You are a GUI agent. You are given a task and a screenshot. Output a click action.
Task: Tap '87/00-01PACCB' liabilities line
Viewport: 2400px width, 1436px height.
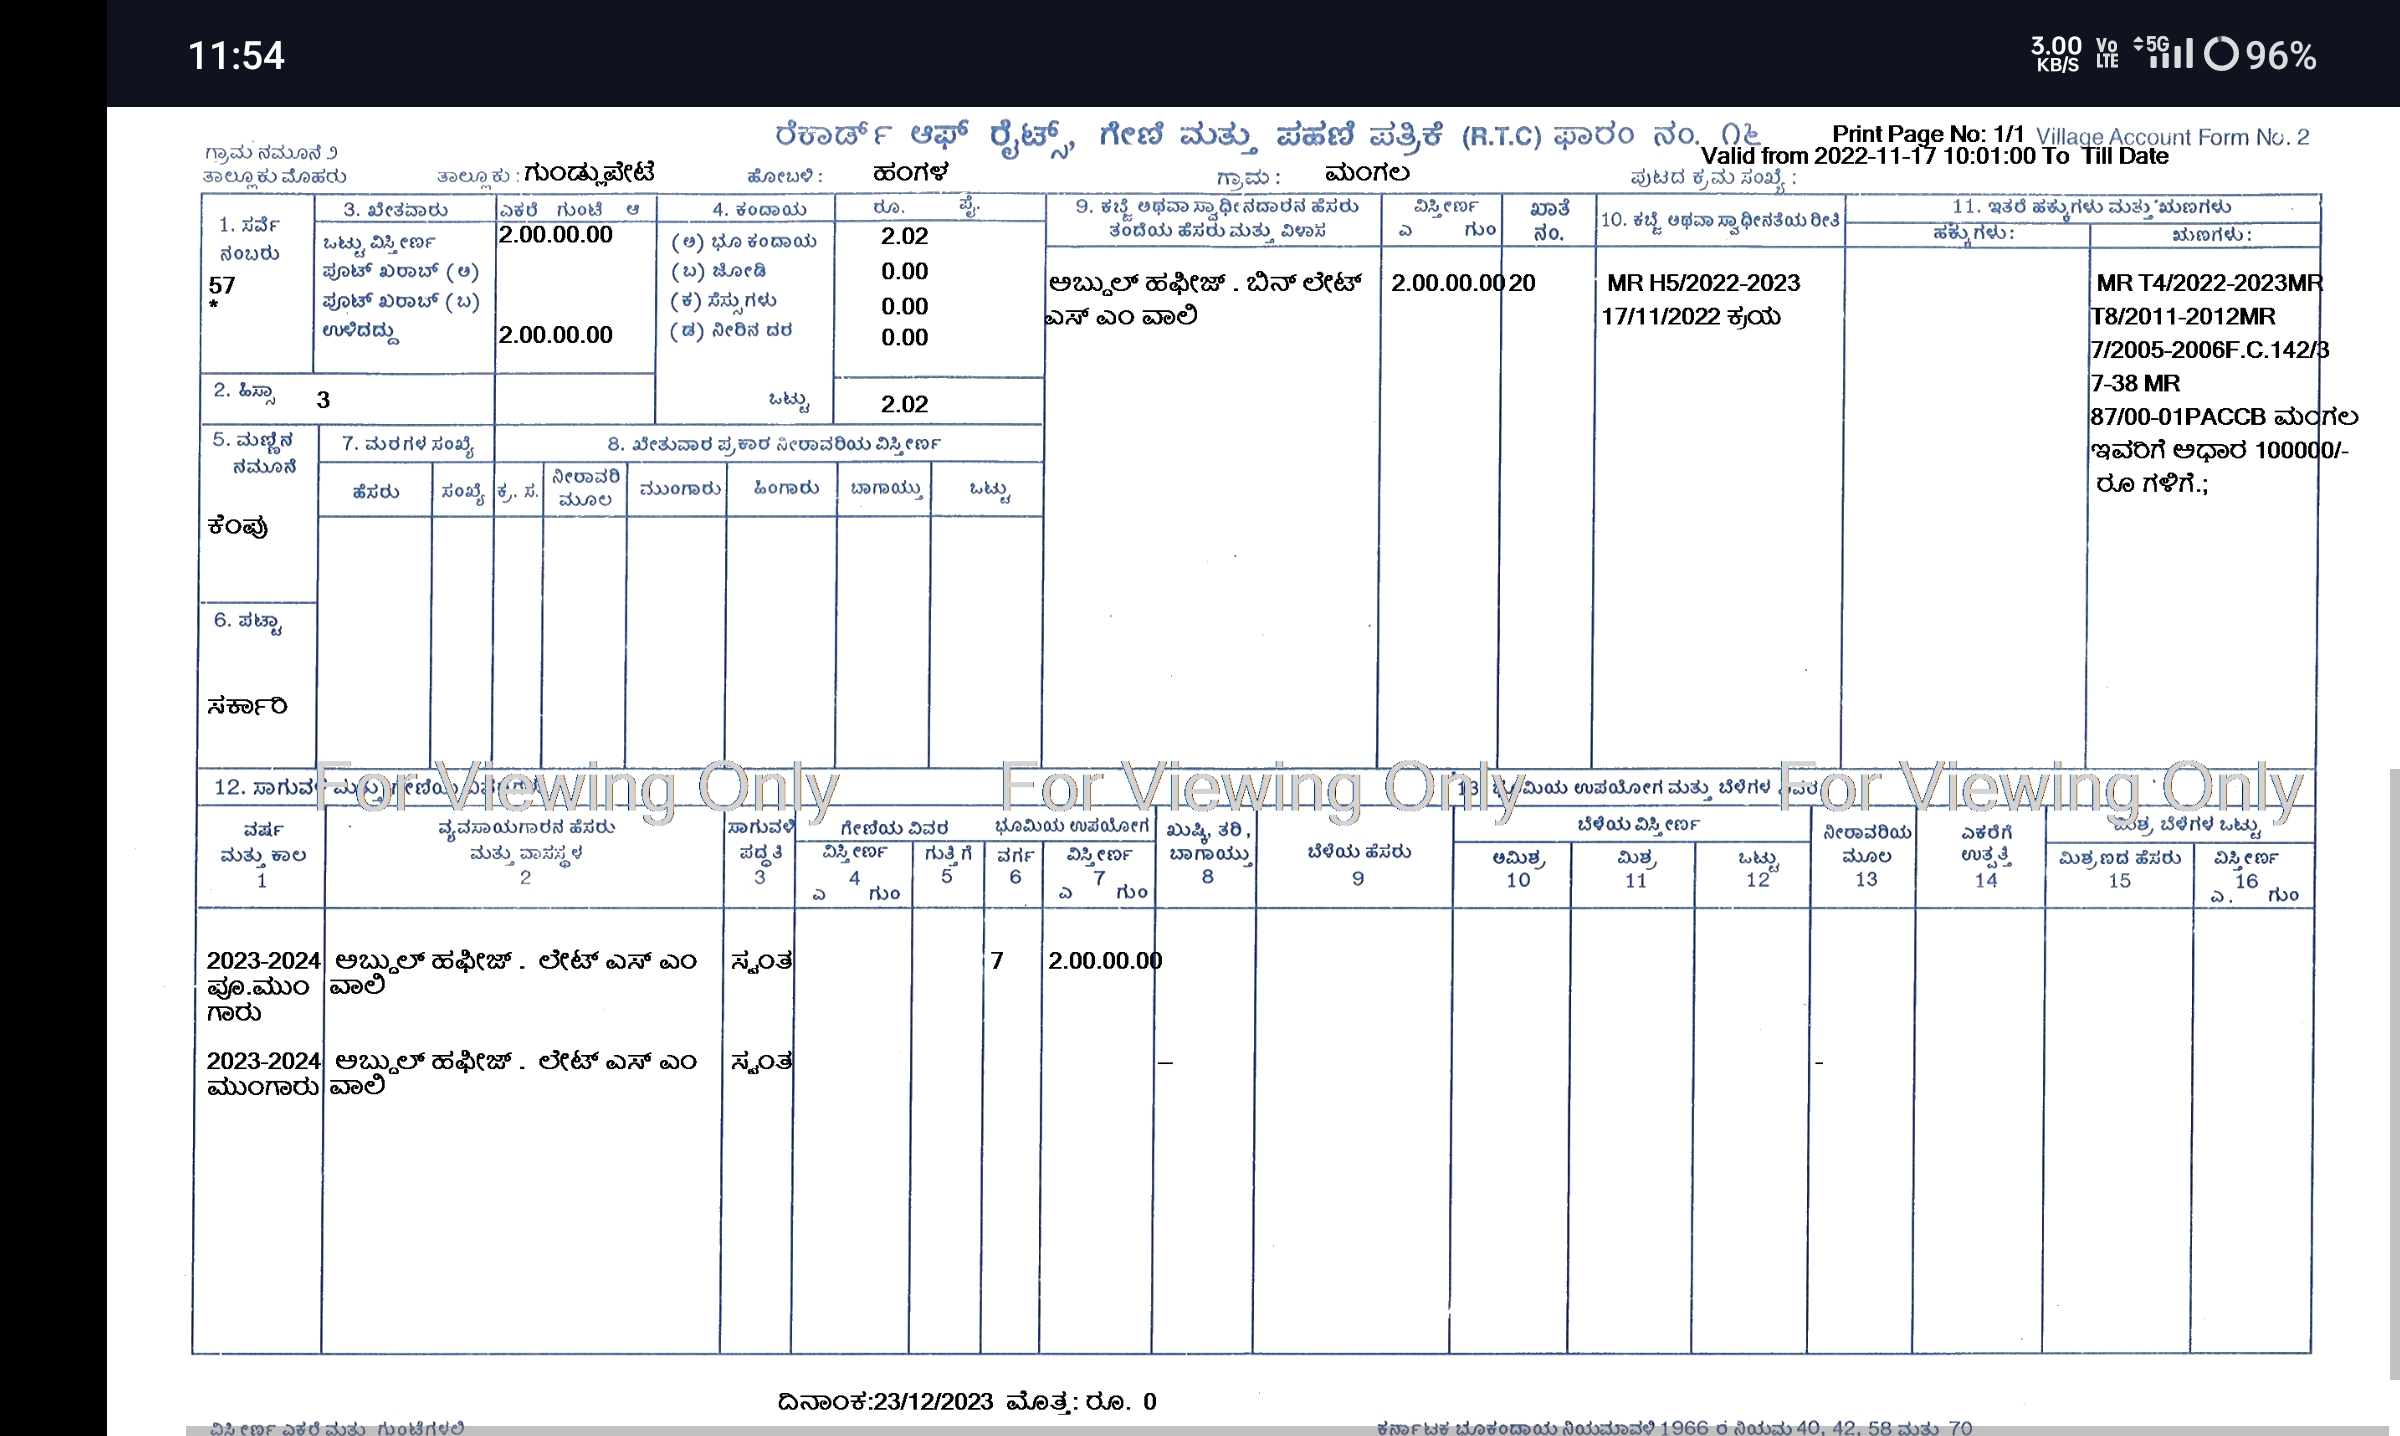[x=2178, y=417]
